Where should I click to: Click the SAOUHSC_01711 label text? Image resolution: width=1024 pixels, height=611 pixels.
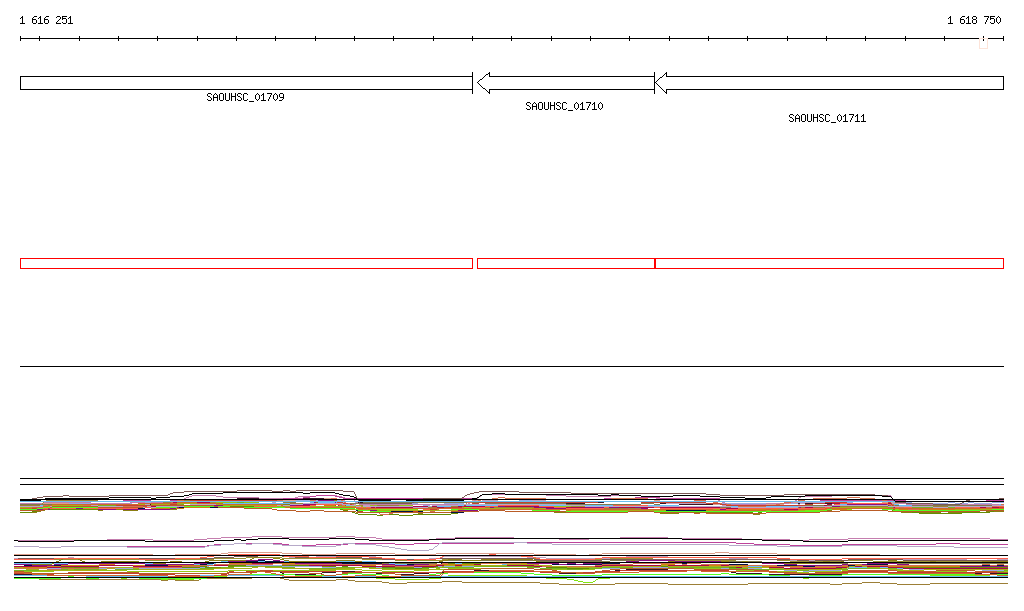click(x=827, y=118)
